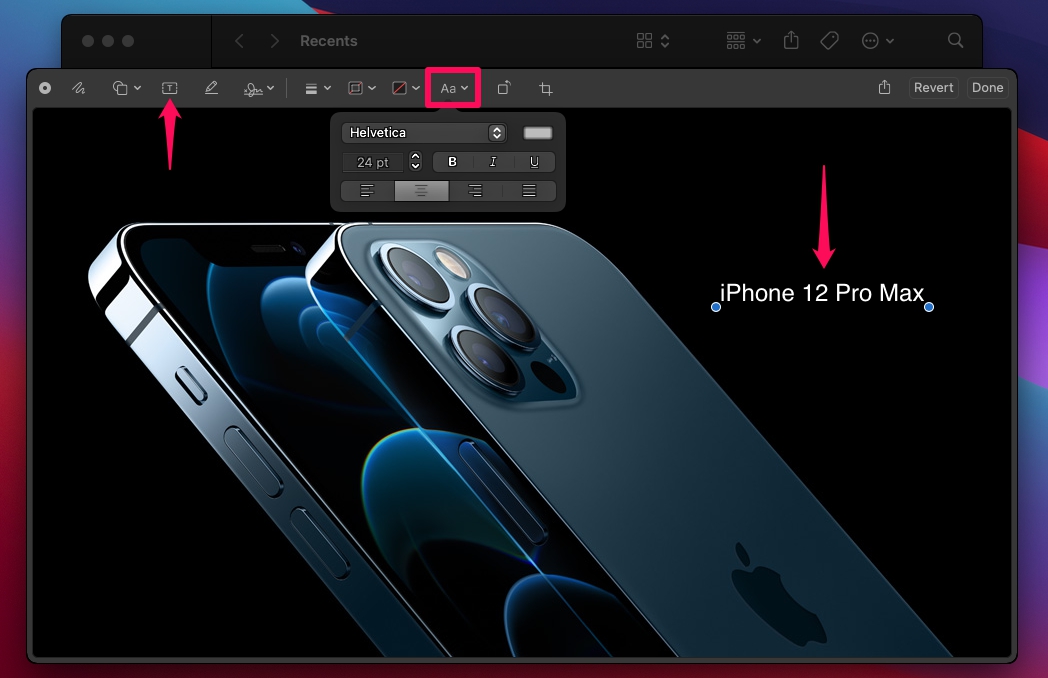
Task: Click the Rotate icon in the toolbar
Action: pos(504,88)
